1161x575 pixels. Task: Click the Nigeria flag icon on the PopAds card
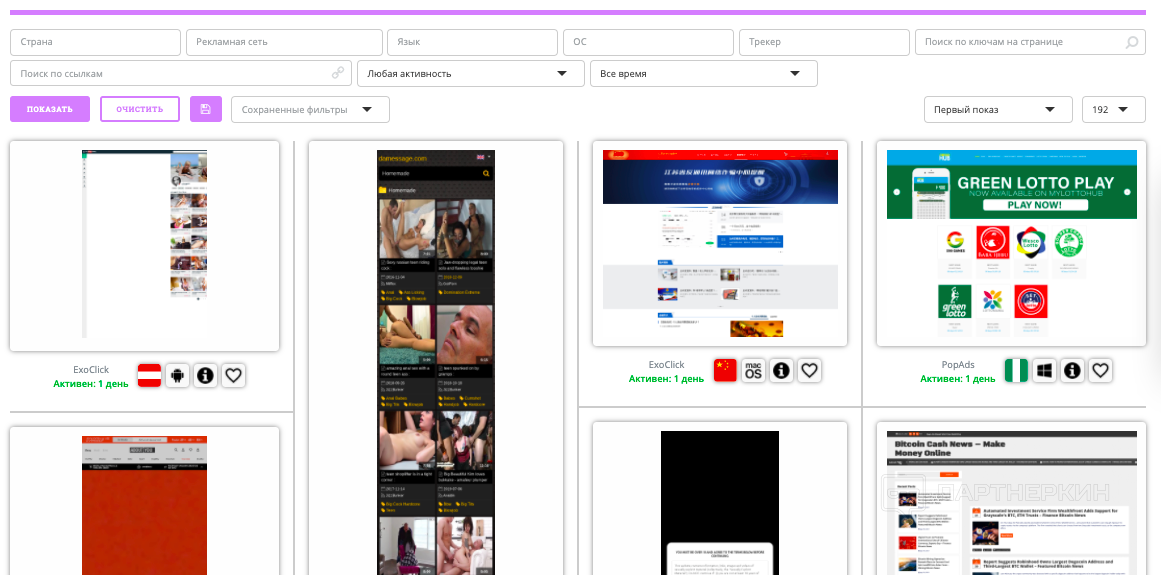pyautogui.click(x=1016, y=370)
